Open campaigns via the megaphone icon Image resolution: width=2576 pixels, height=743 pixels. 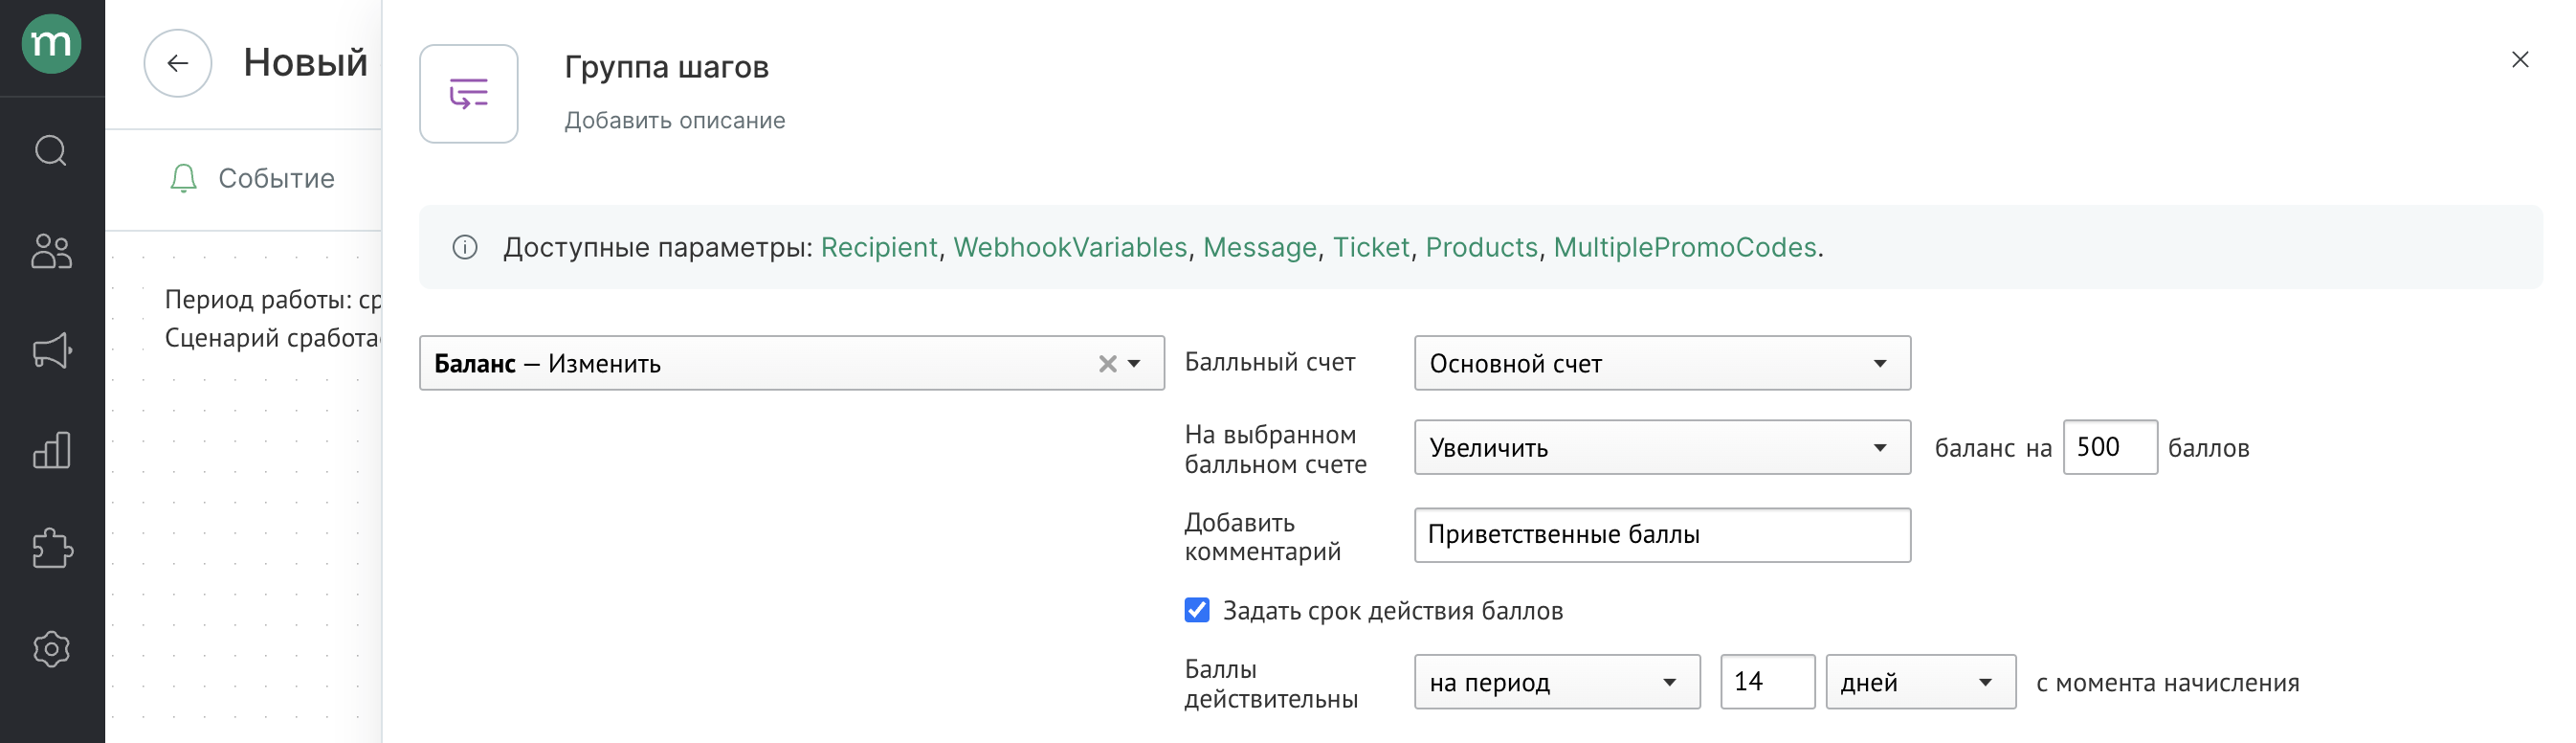point(52,350)
